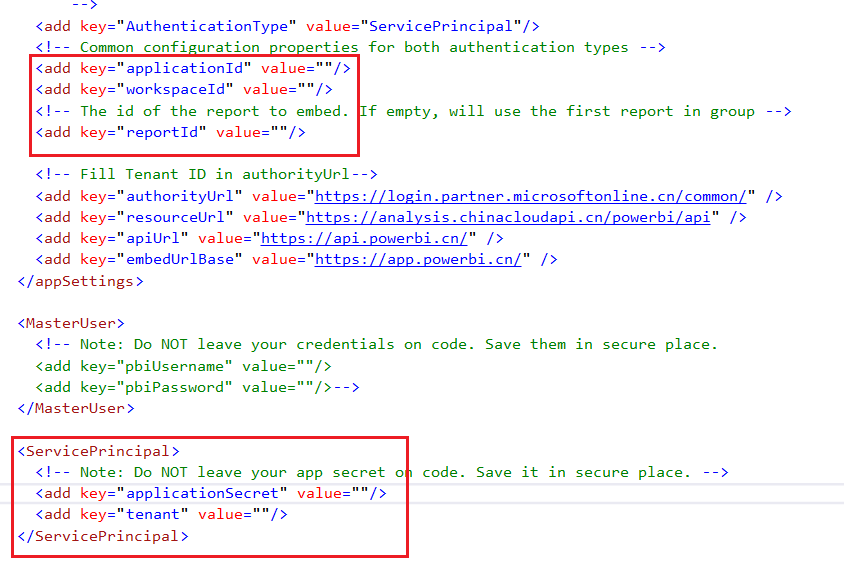The width and height of the screenshot is (844, 570).
Task: Set cursor in the reportId value quotes
Action: (x=288, y=132)
